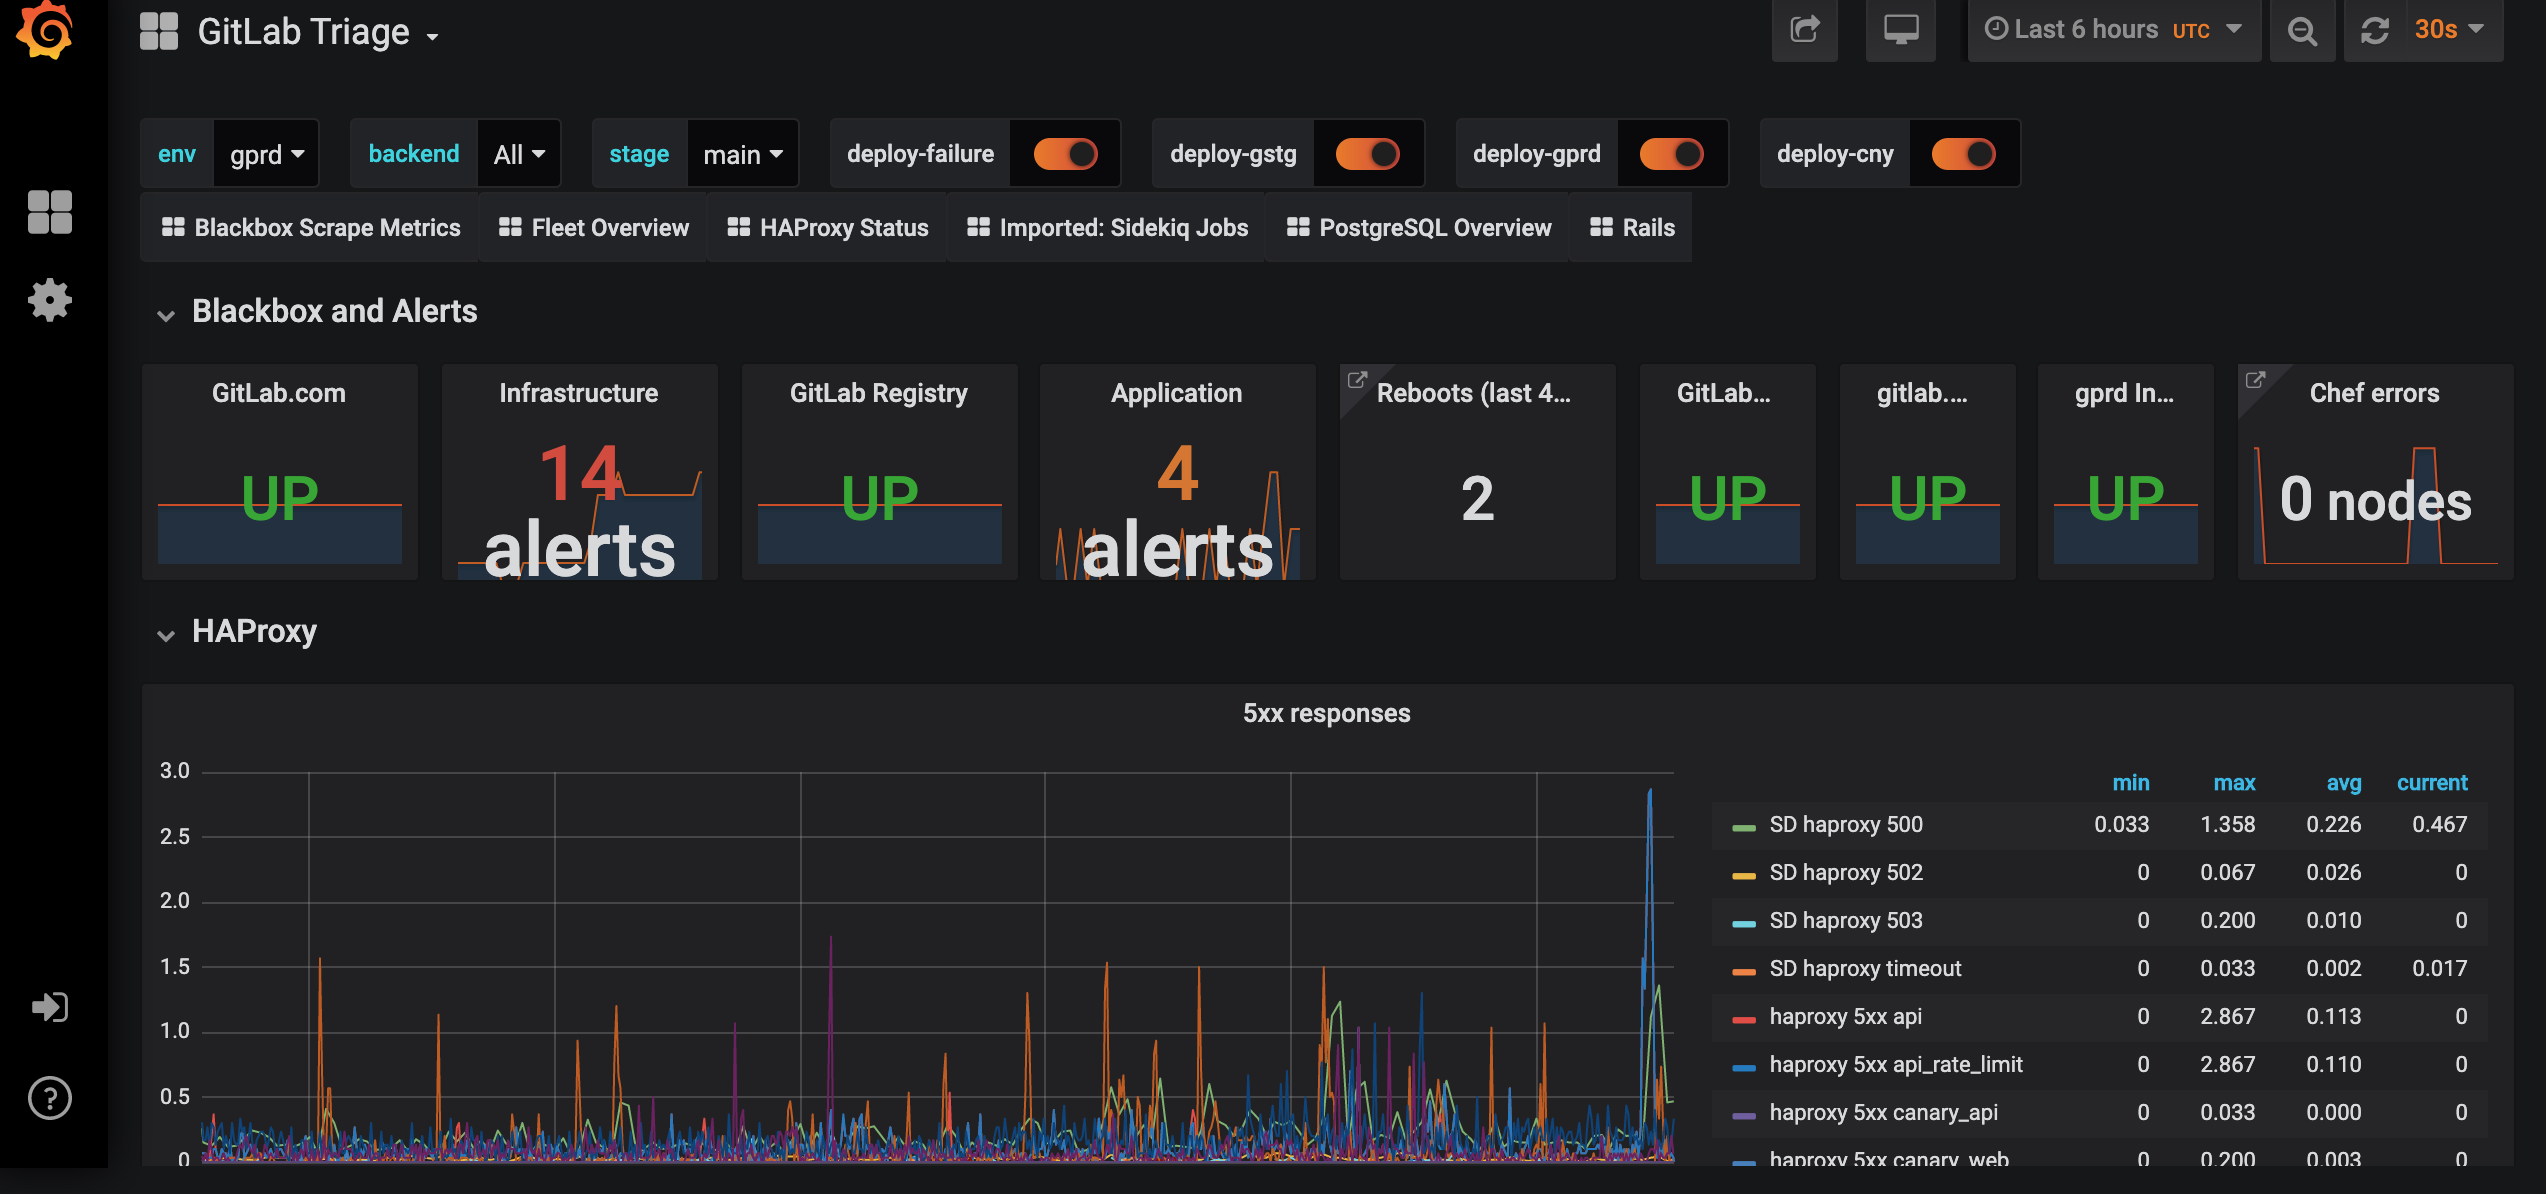Screen dimensions: 2546x1194
Task: Click the refresh dashboard icon
Action: coord(2375,30)
